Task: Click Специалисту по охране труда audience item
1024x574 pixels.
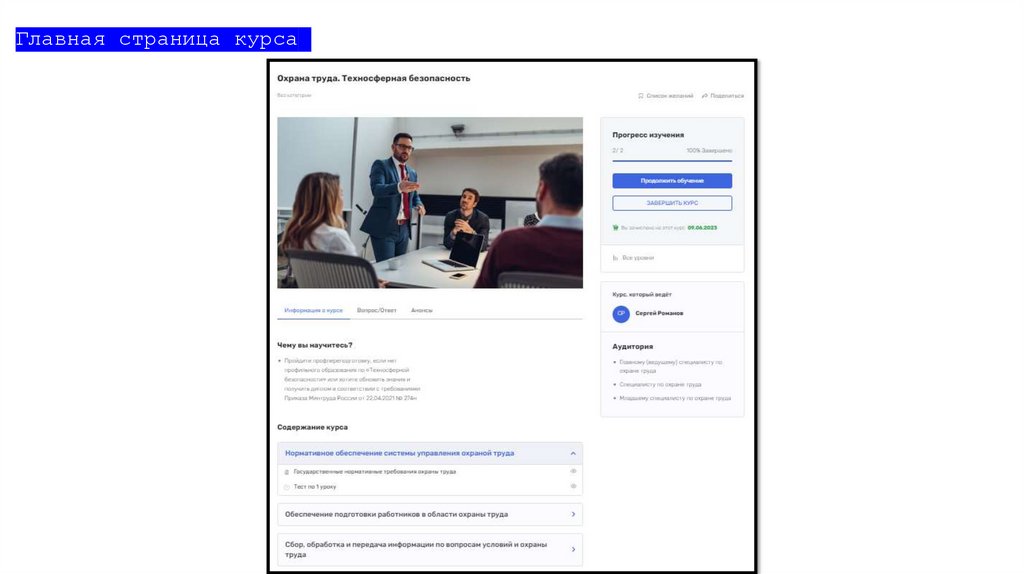Action: click(x=660, y=385)
